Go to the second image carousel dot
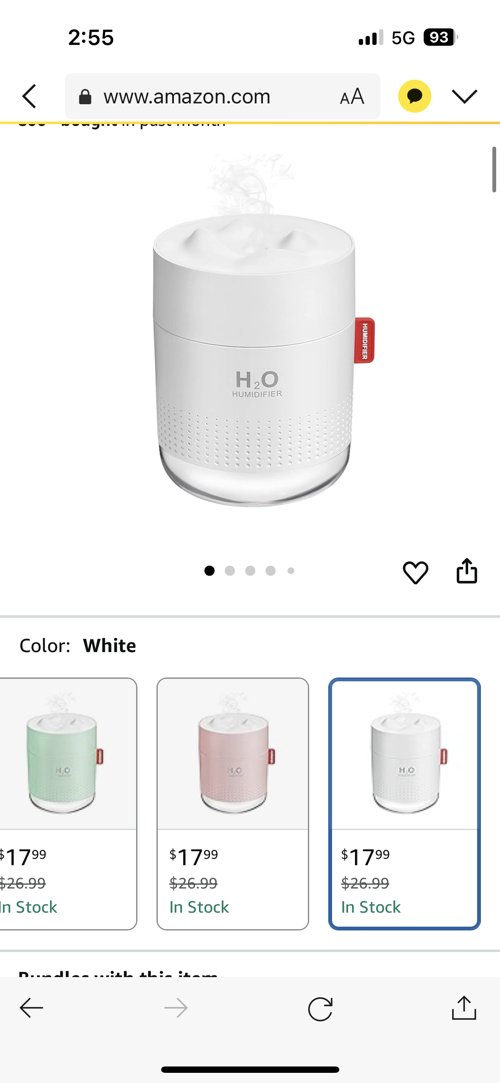Viewport: 500px width, 1083px height. click(230, 571)
